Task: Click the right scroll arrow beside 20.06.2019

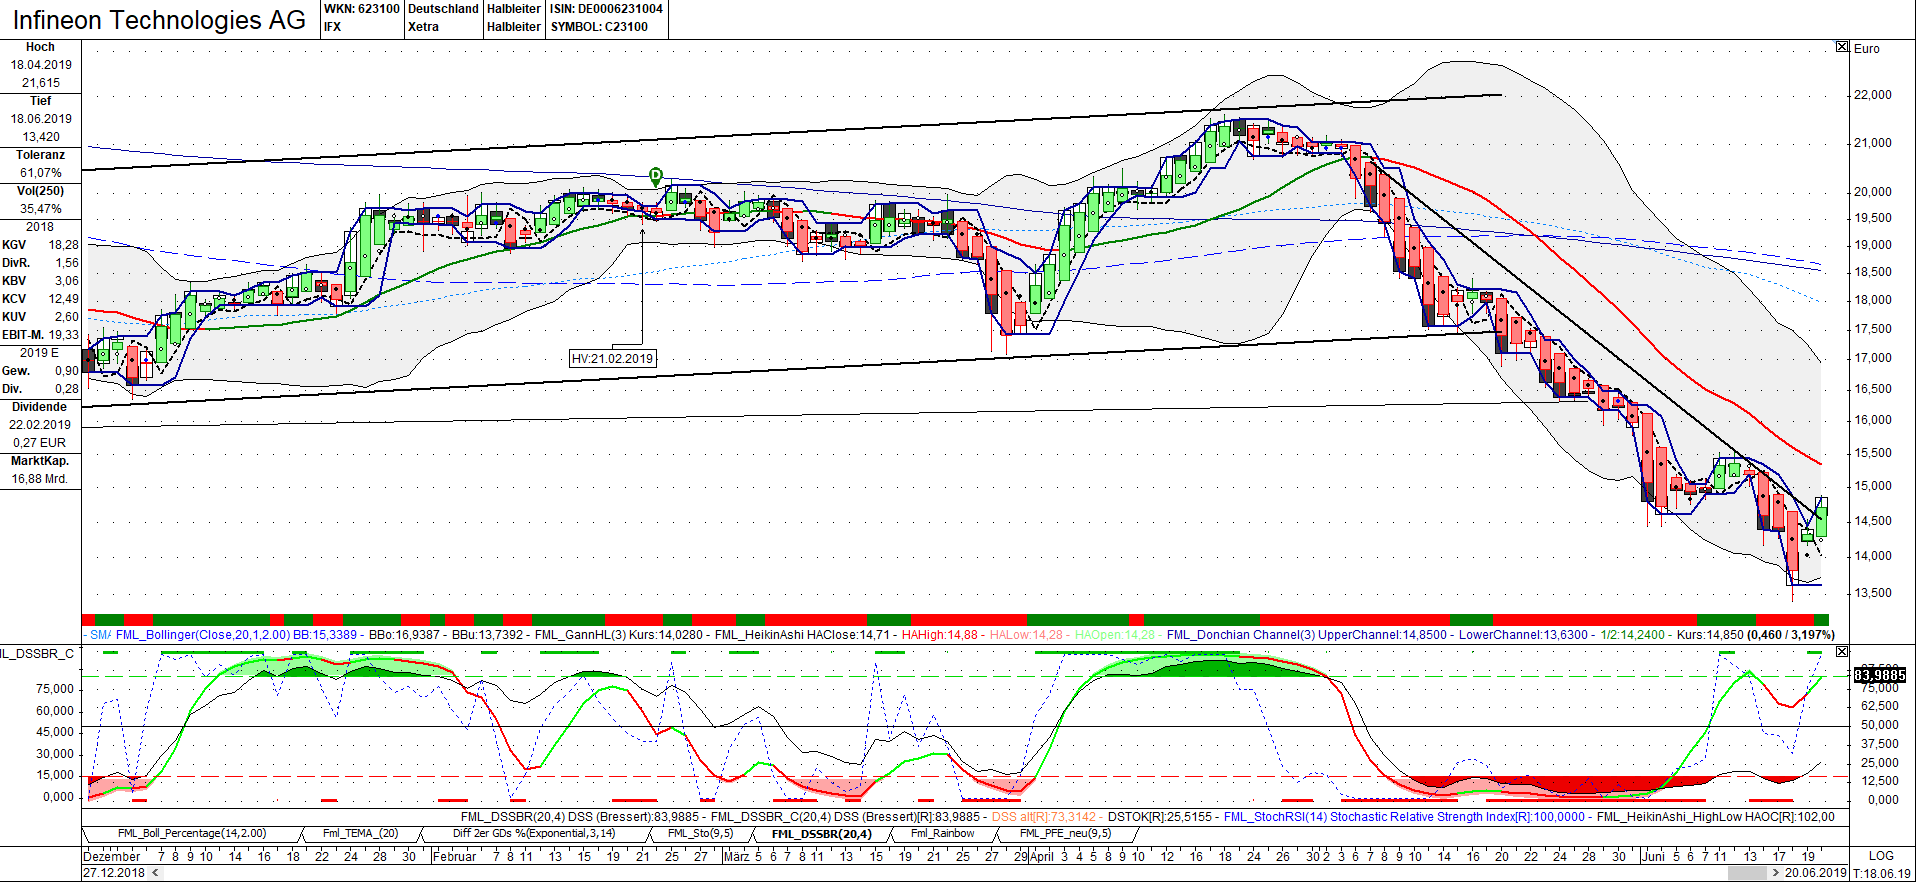Action: coord(1776,873)
